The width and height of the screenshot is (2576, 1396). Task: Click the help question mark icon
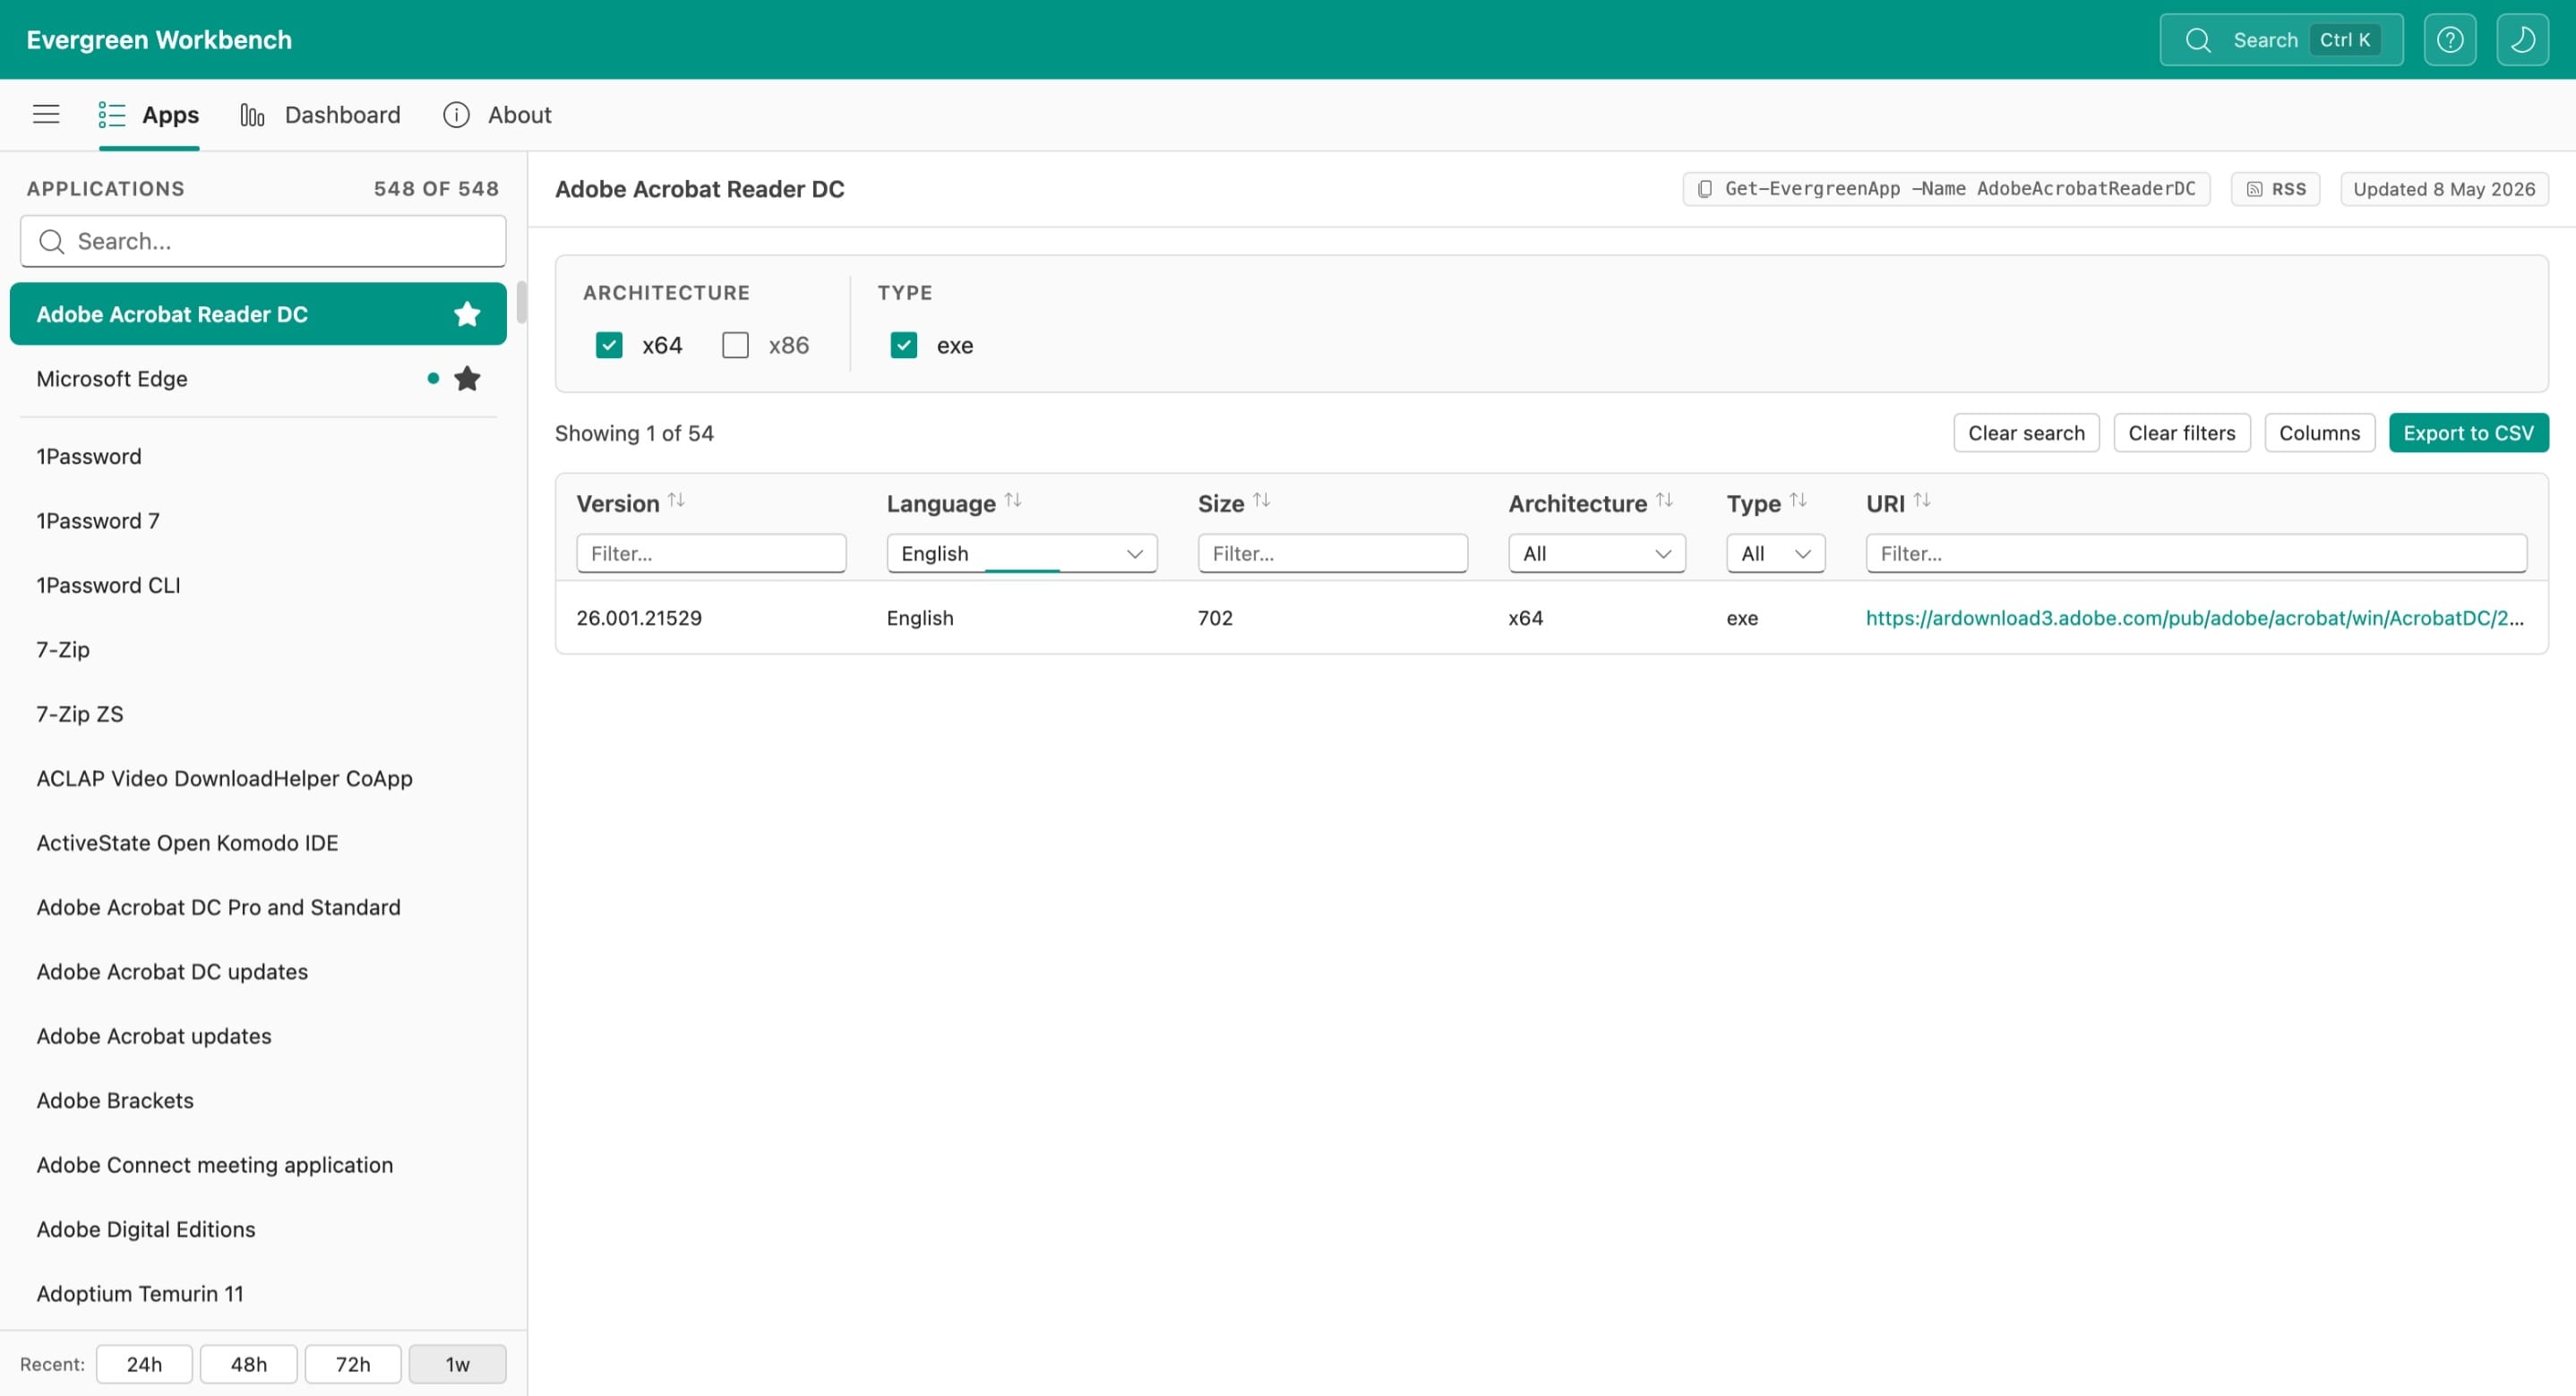coord(2449,40)
